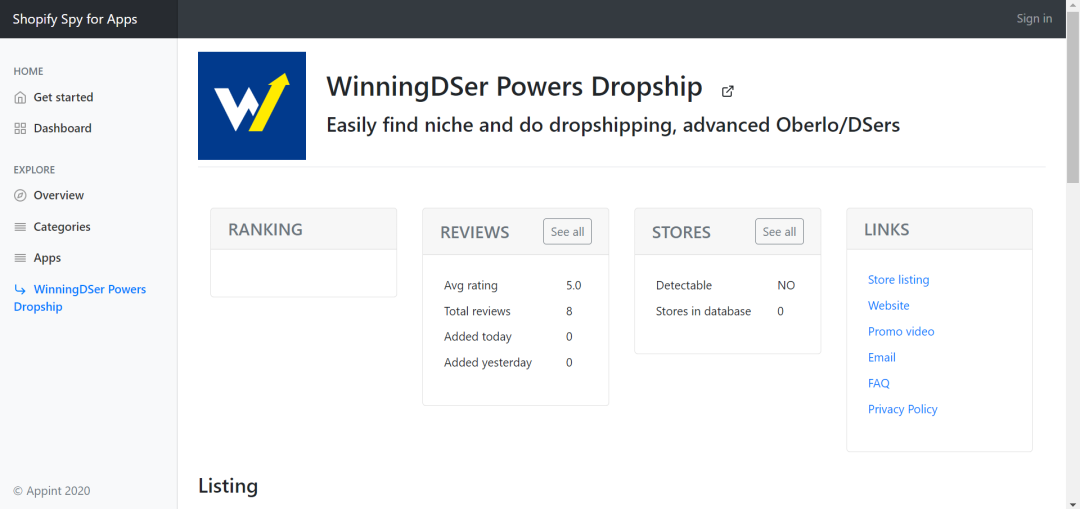Viewport: 1080px width, 509px height.
Task: Click the EXPLORE sidebar section label
Action: [x=34, y=169]
